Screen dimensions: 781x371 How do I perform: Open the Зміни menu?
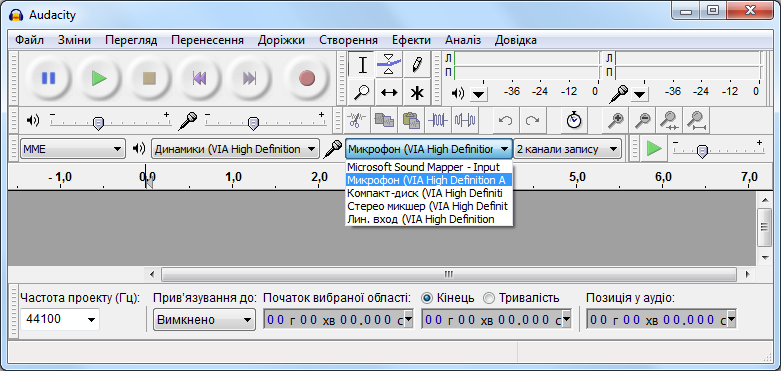[74, 40]
